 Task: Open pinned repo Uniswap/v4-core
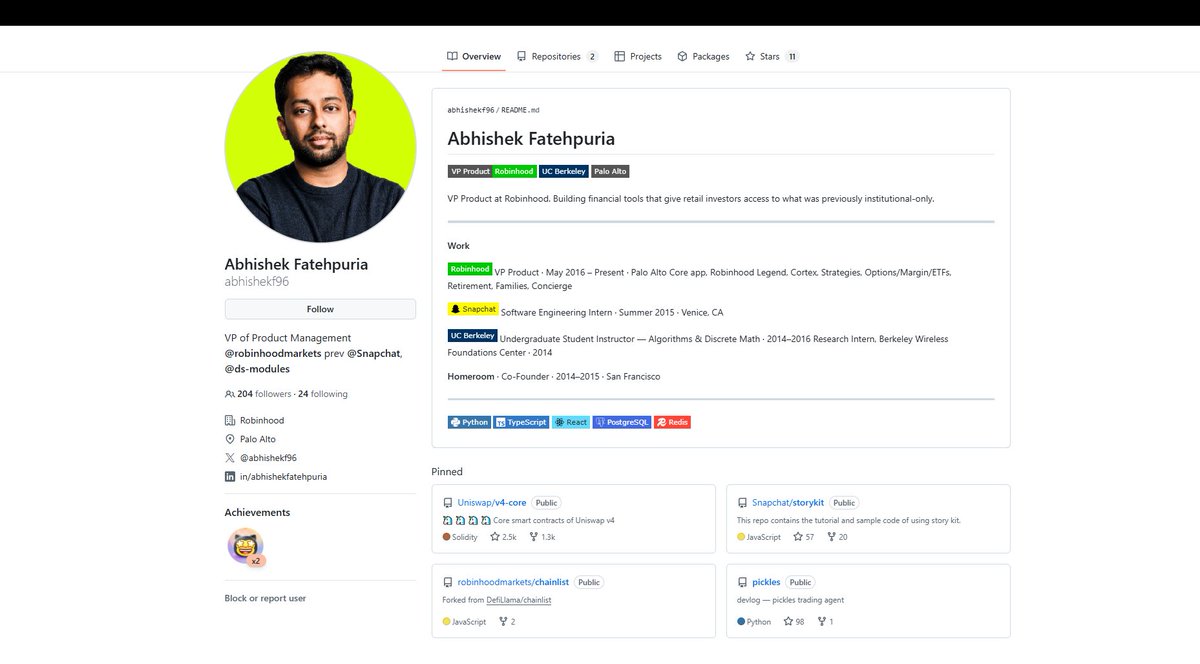pos(491,503)
